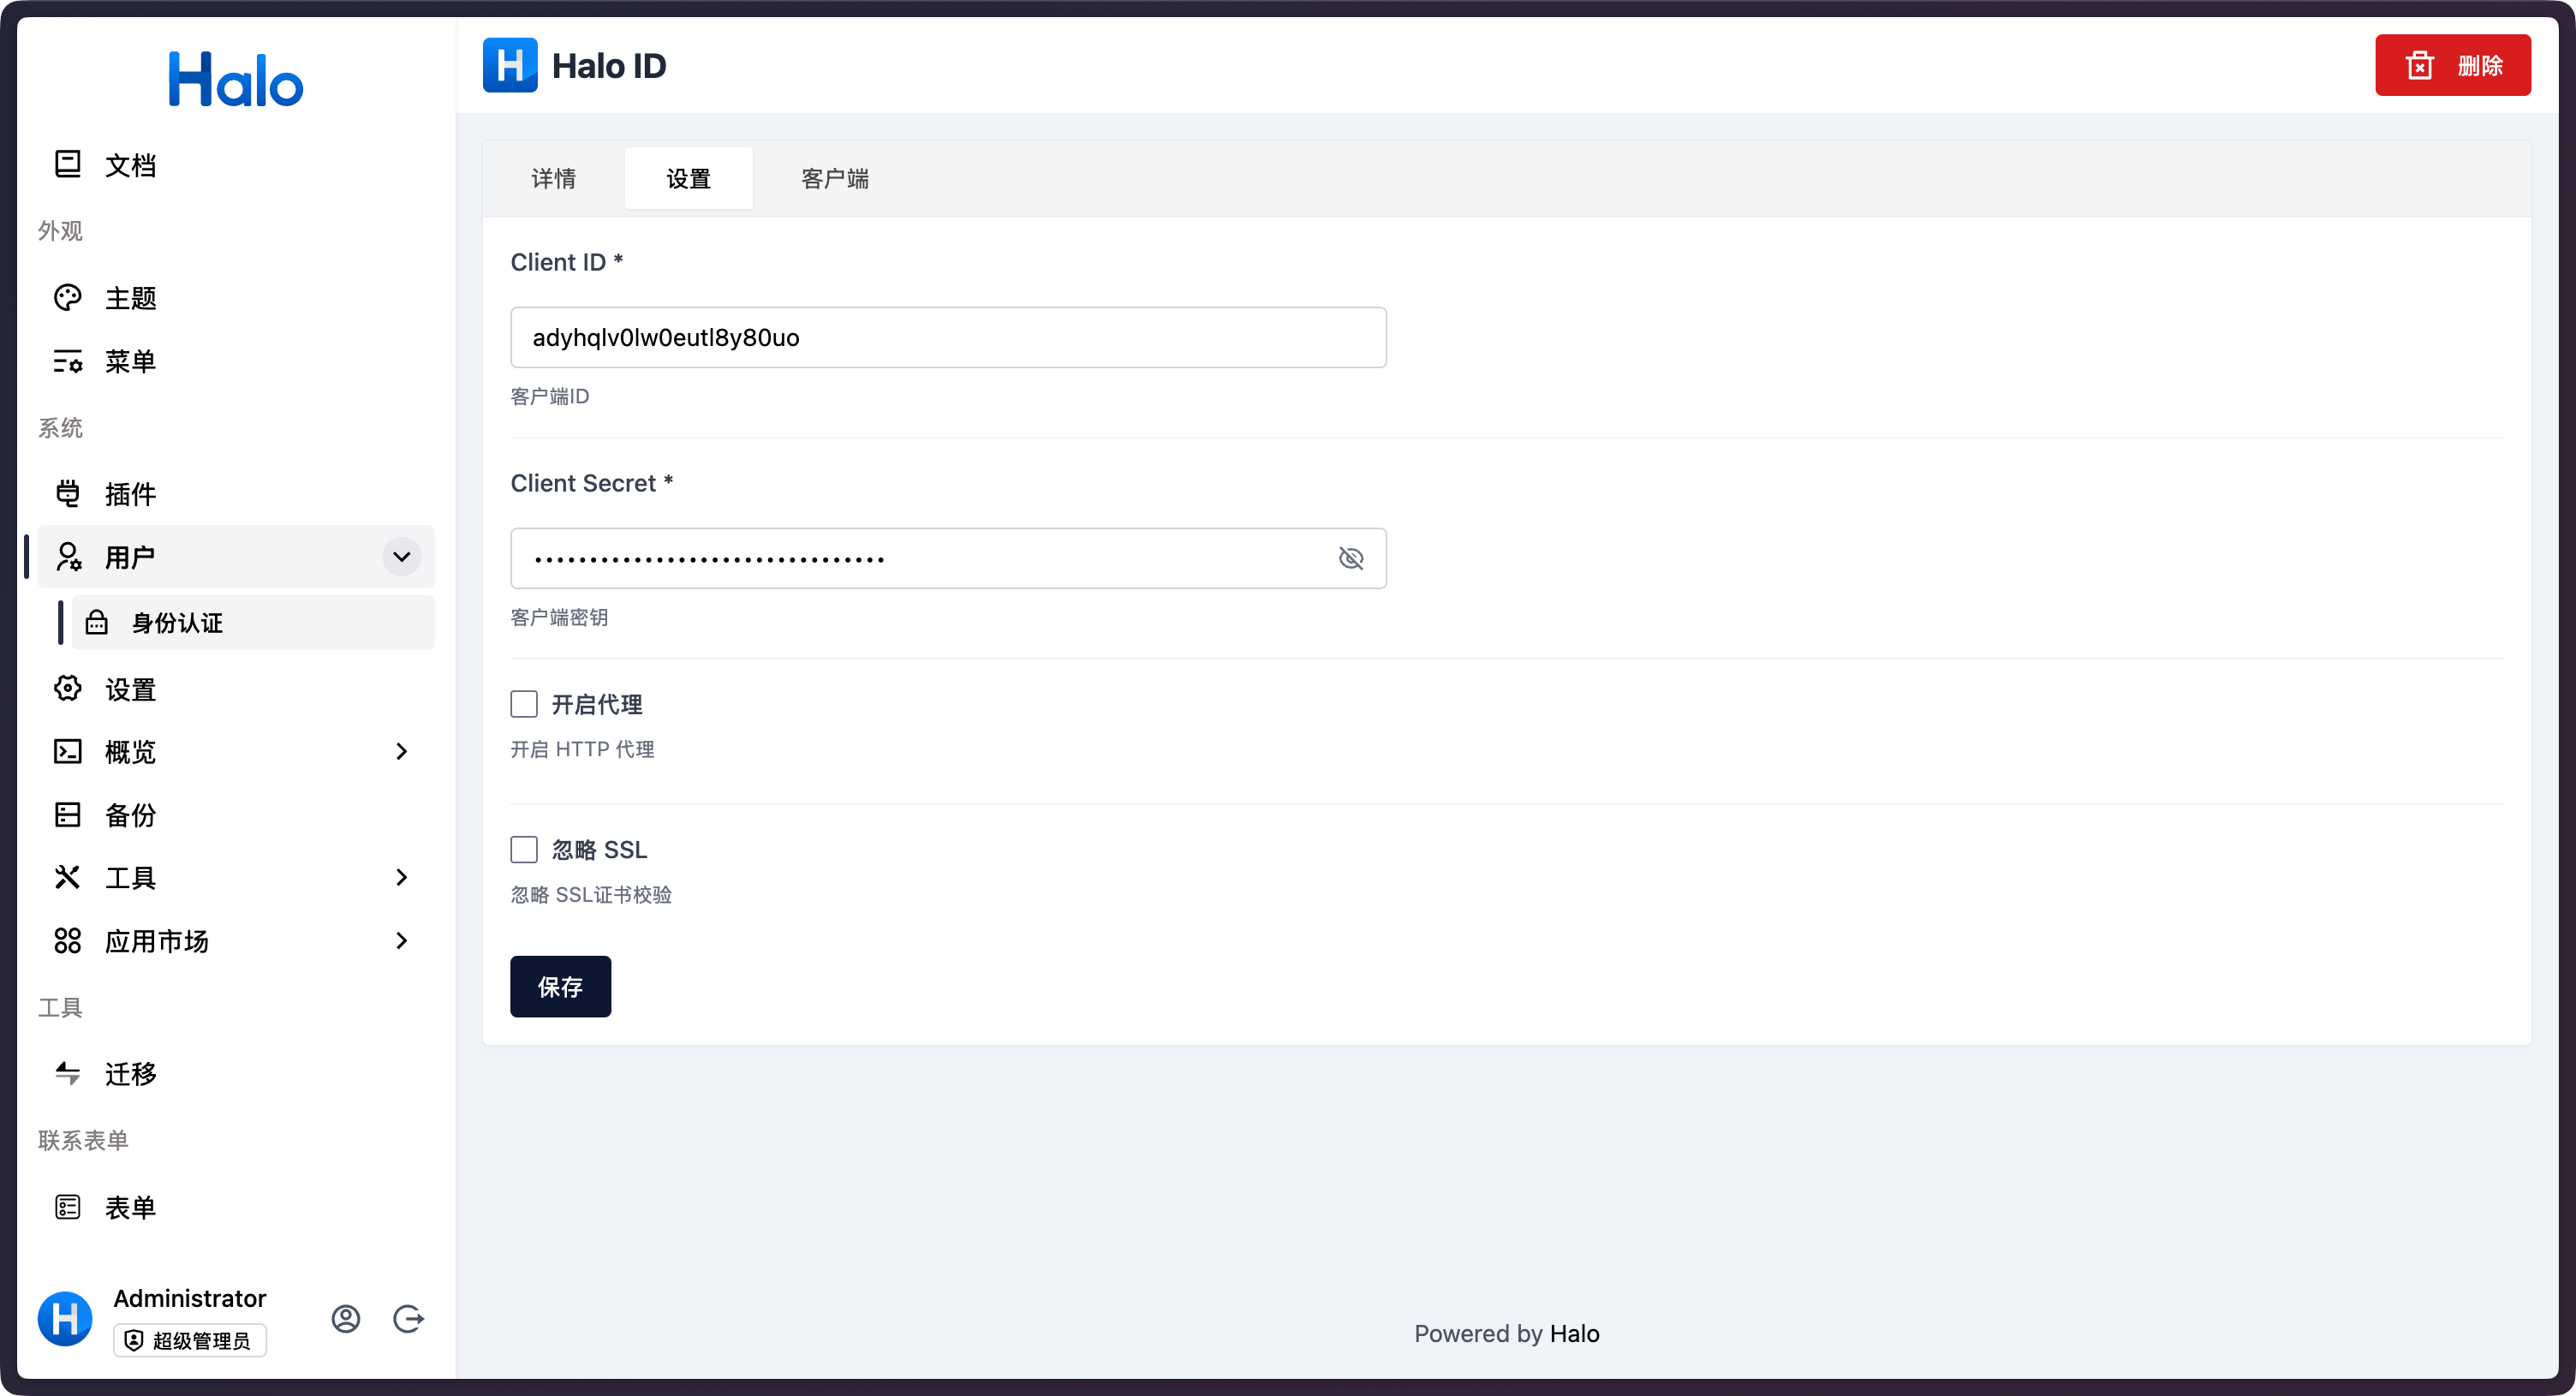Click the logout icon beside Administrator
The width and height of the screenshot is (2576, 1396).
click(408, 1319)
